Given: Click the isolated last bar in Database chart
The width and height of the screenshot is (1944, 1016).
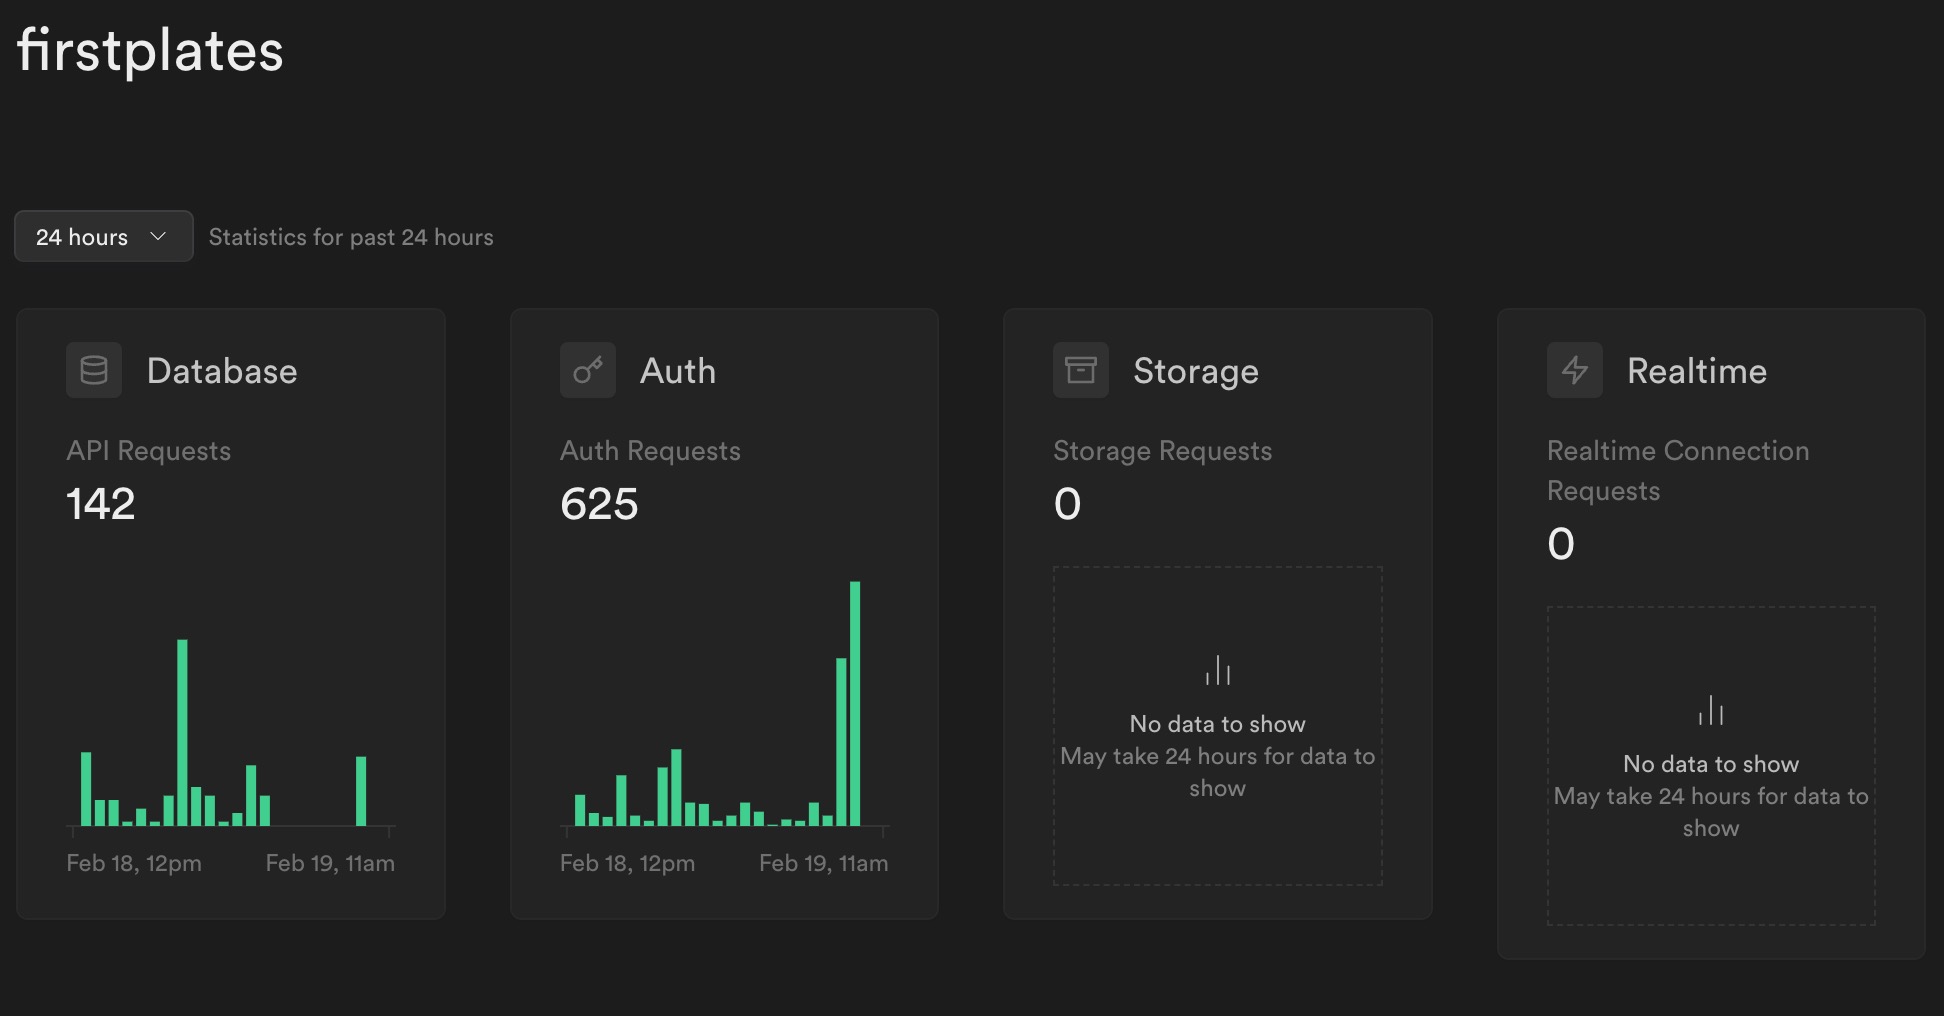Looking at the screenshot, I should point(361,791).
